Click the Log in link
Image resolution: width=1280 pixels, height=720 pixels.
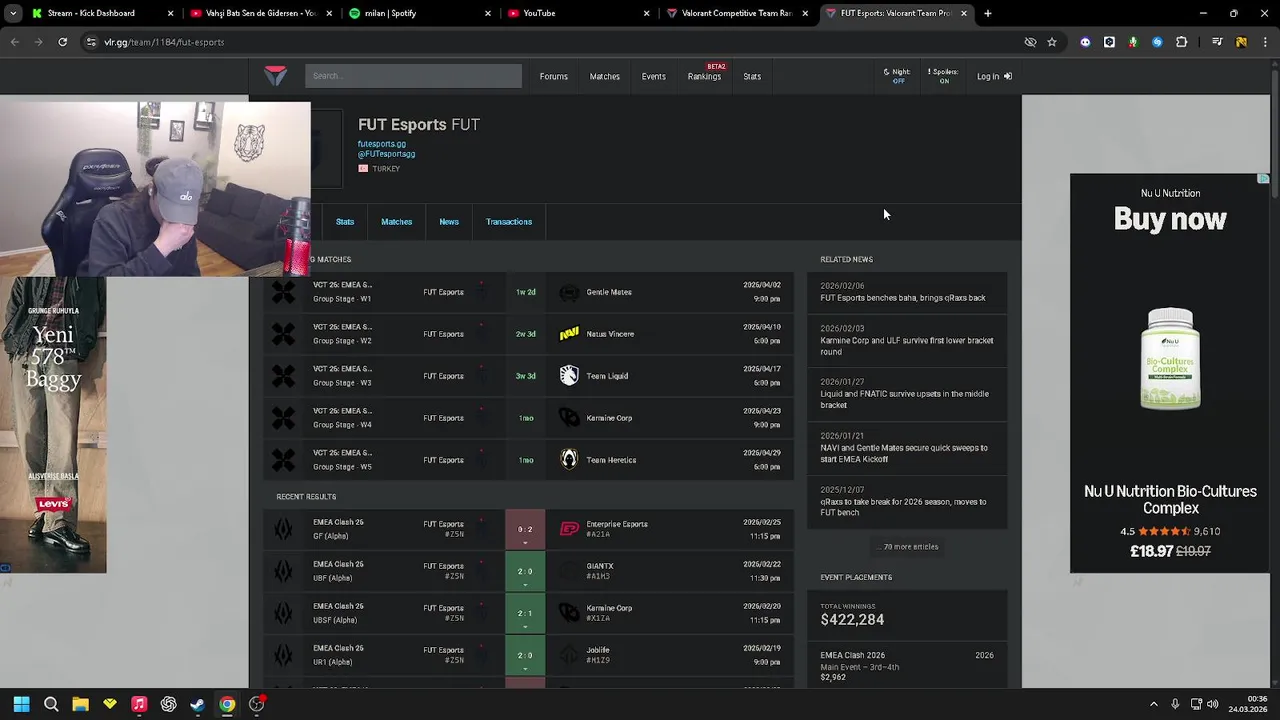coord(994,76)
